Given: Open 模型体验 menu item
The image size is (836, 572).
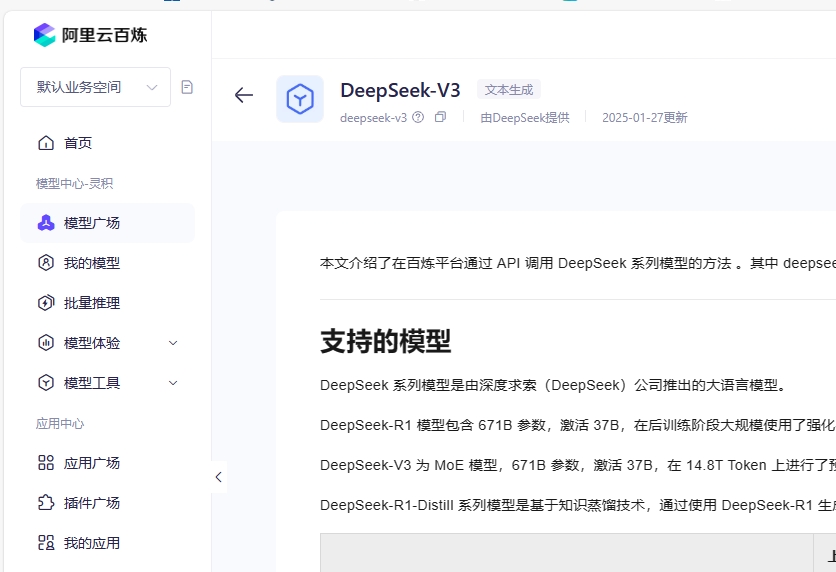Looking at the screenshot, I should [x=107, y=343].
